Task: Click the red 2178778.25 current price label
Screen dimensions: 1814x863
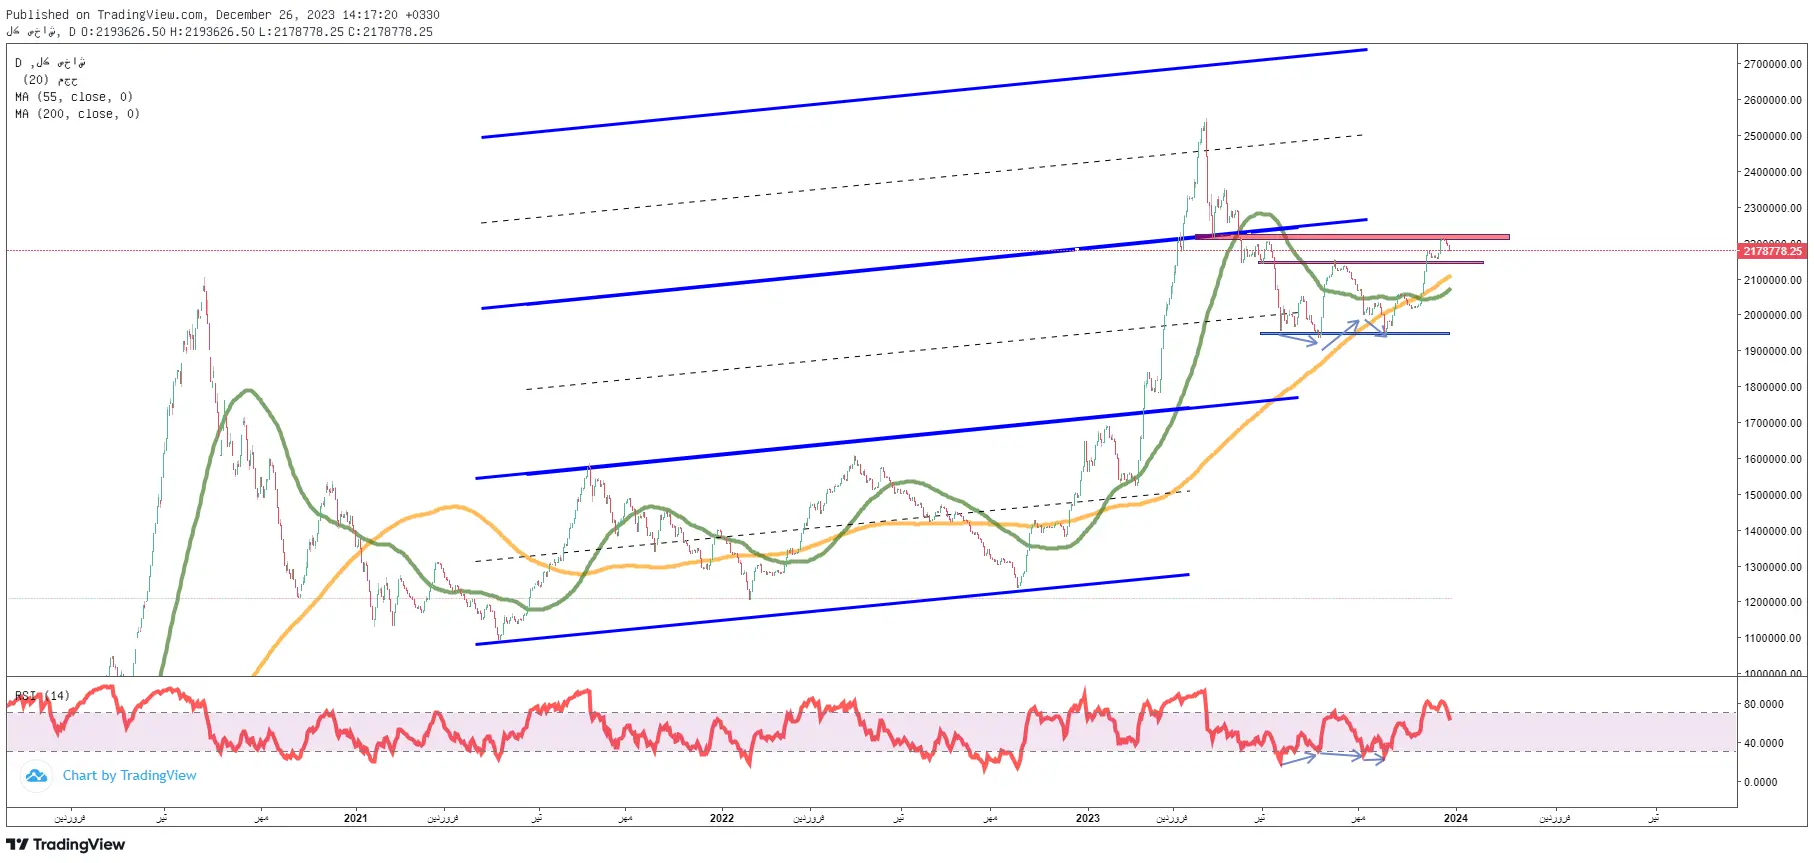Action: coord(1772,251)
